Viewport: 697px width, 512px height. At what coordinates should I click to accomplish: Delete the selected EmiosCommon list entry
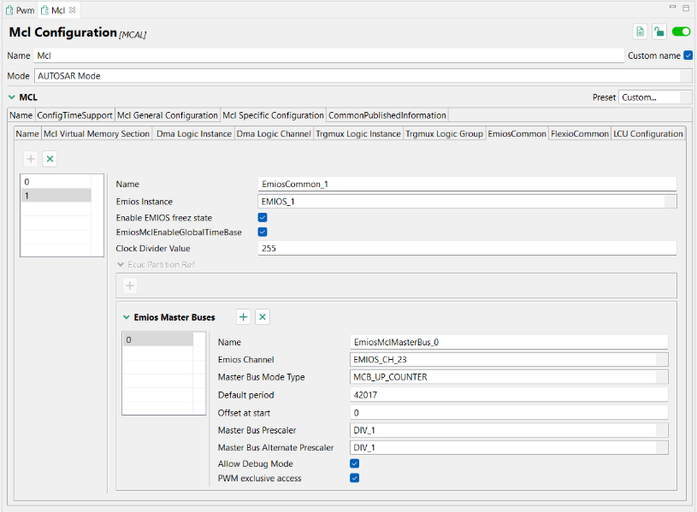tap(50, 159)
